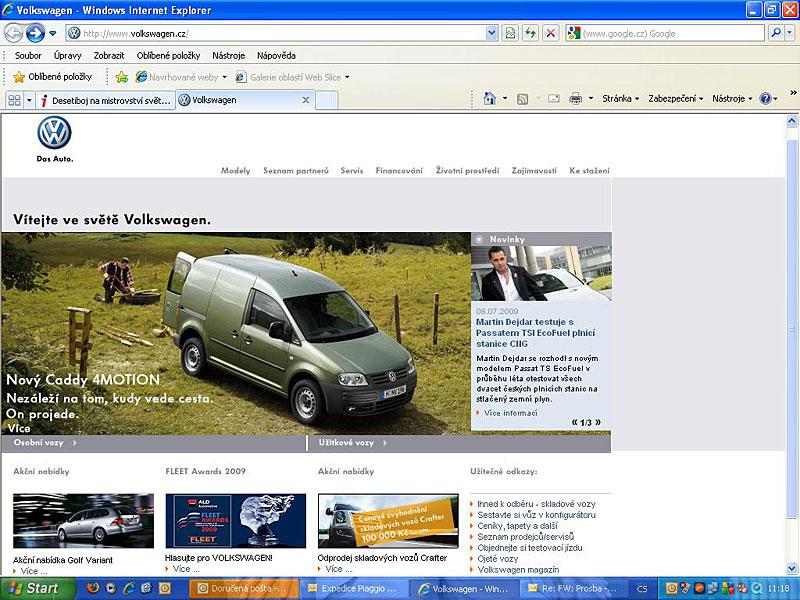
Task: Go to previous news item arrow
Action: pos(575,422)
